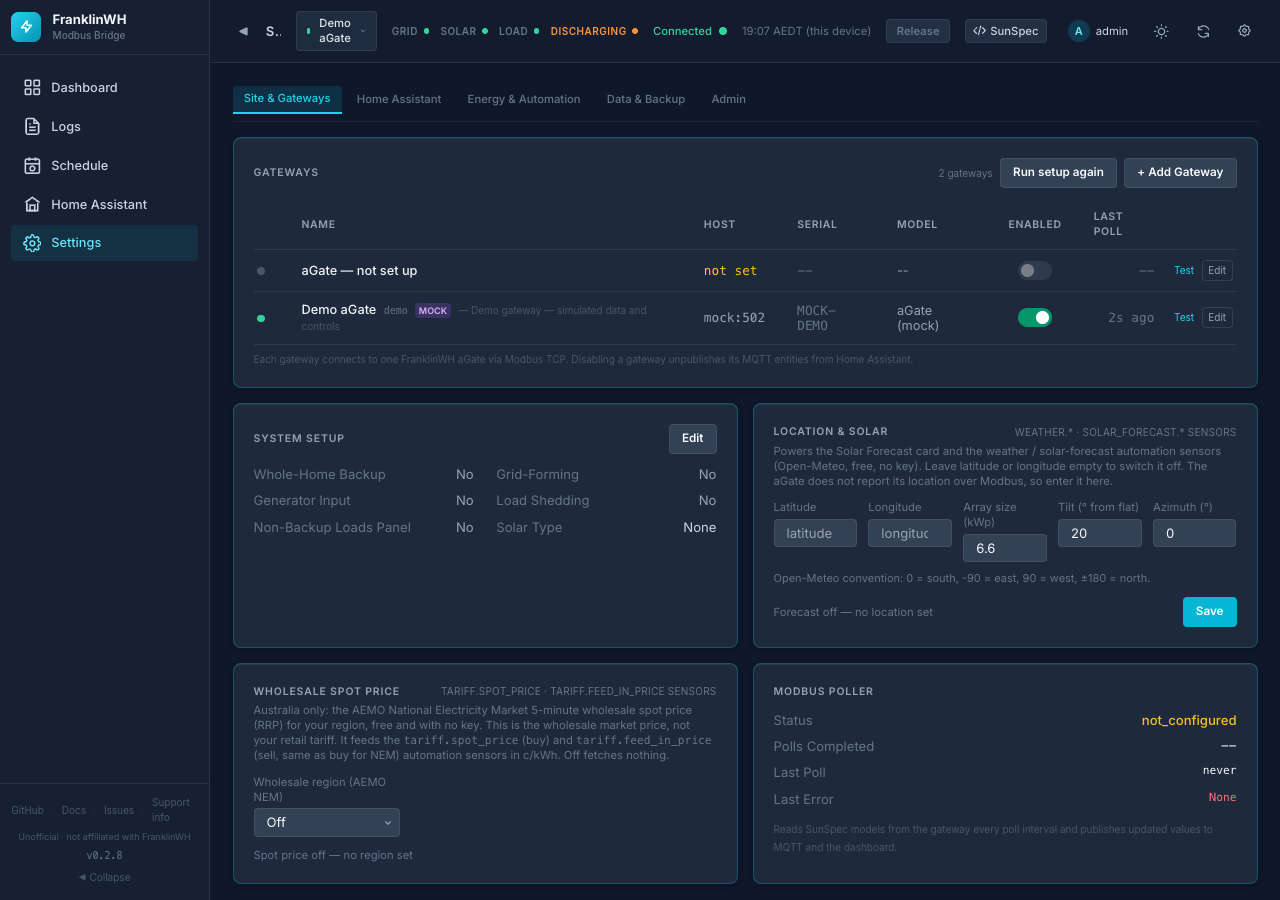Click the '2s ago' last poll value
This screenshot has height=900, width=1280.
tap(1131, 317)
